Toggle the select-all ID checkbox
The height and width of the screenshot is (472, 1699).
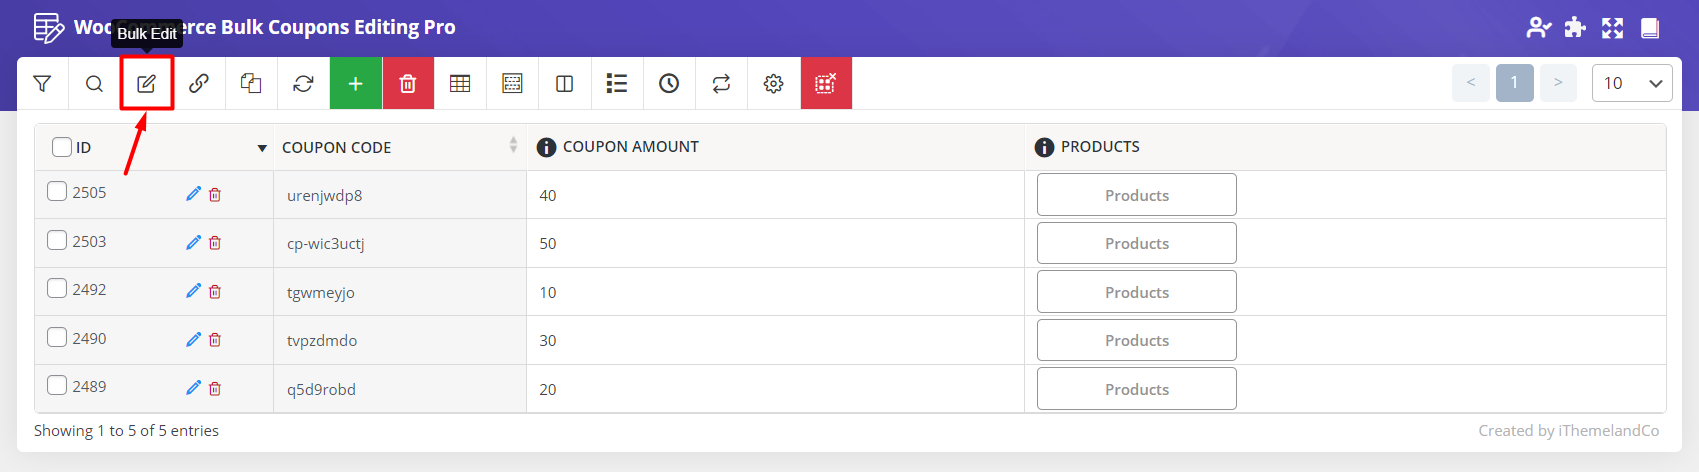tap(62, 147)
